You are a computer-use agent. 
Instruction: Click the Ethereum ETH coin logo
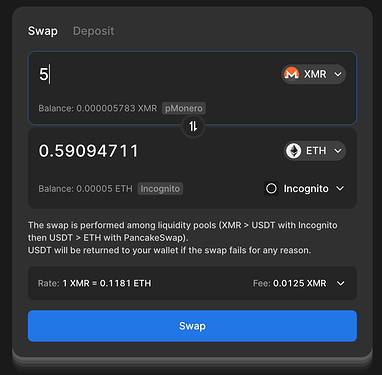click(x=294, y=151)
